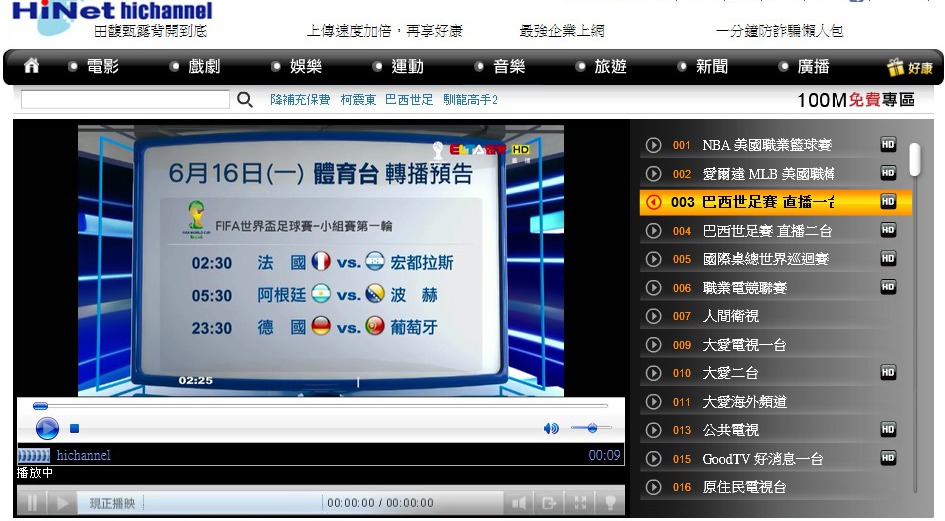Click the channel list scrollbar thumb
The image size is (945, 521).
coord(915,159)
